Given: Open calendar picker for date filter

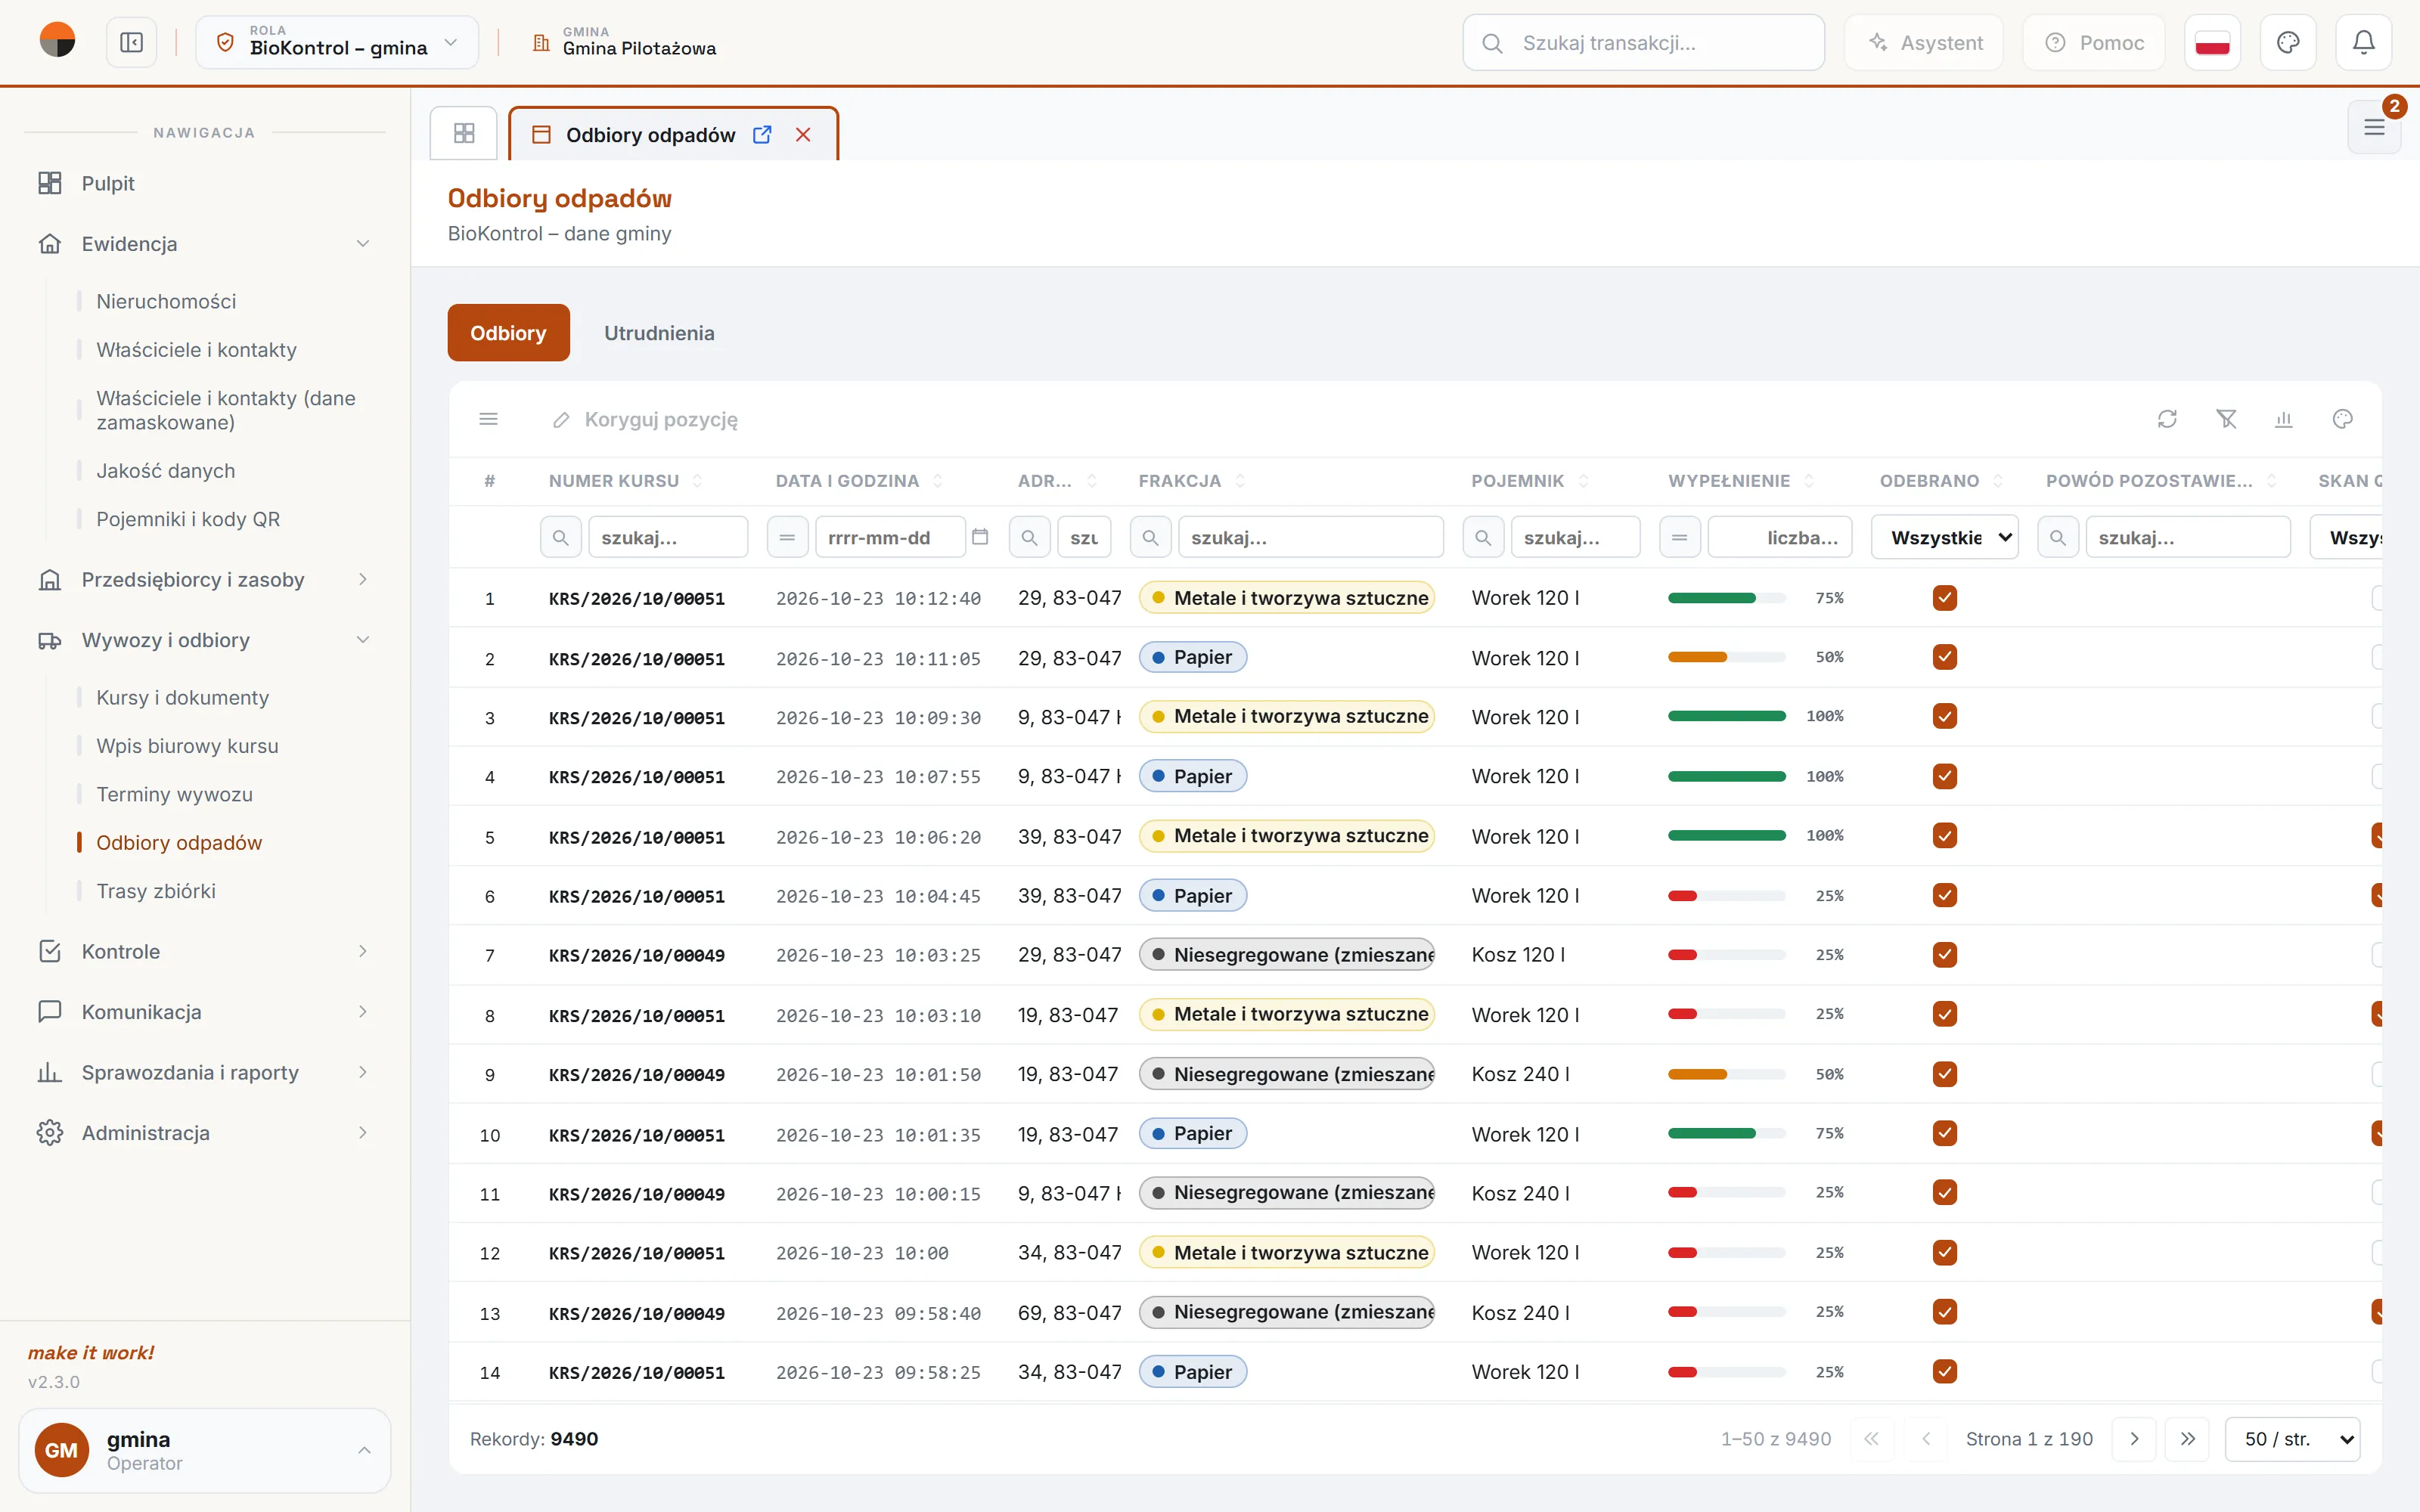Looking at the screenshot, I should 980,537.
